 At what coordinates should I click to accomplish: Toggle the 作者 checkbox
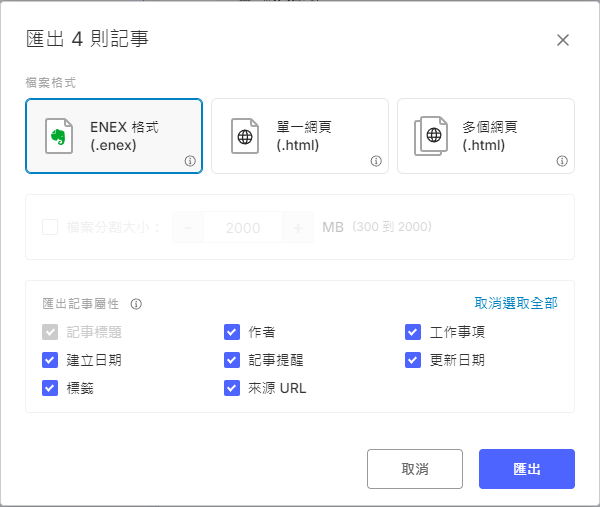[232, 332]
